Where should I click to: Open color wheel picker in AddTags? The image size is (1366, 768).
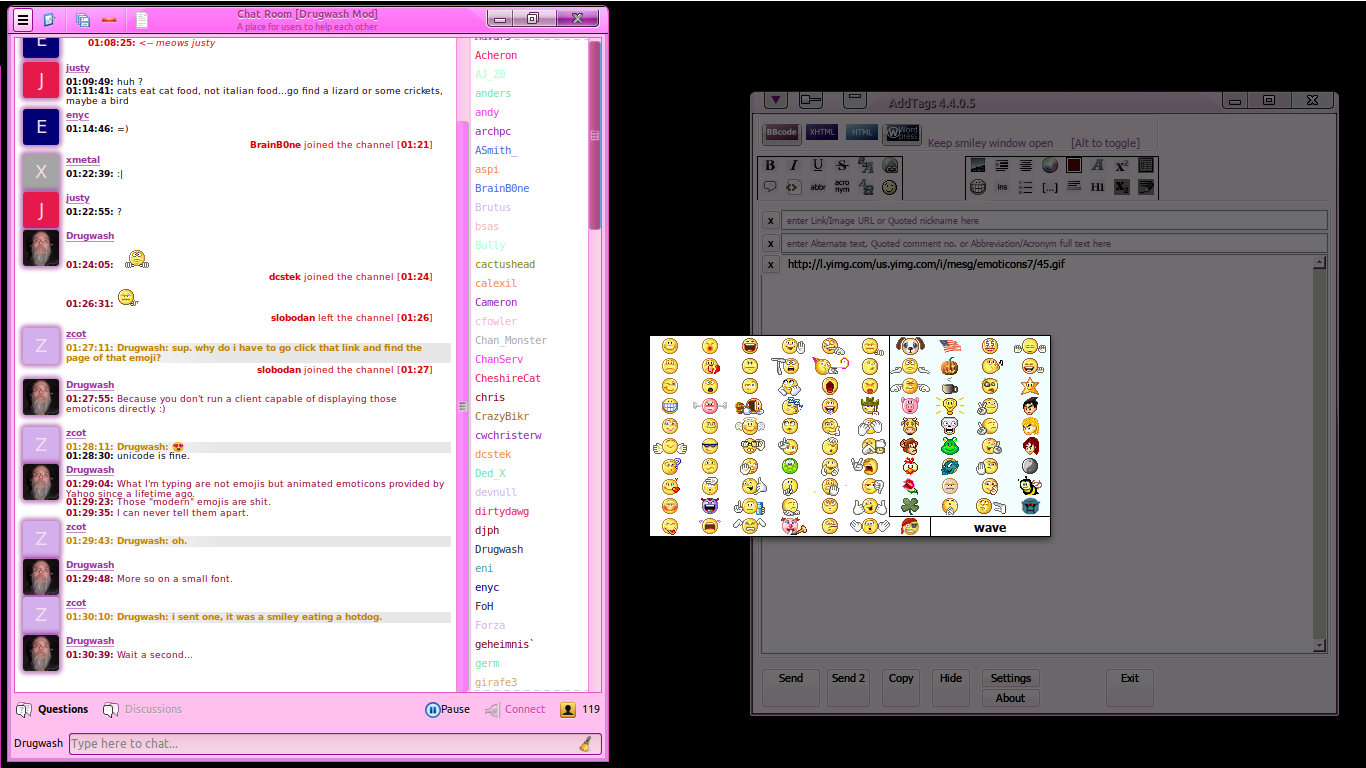(x=1050, y=165)
